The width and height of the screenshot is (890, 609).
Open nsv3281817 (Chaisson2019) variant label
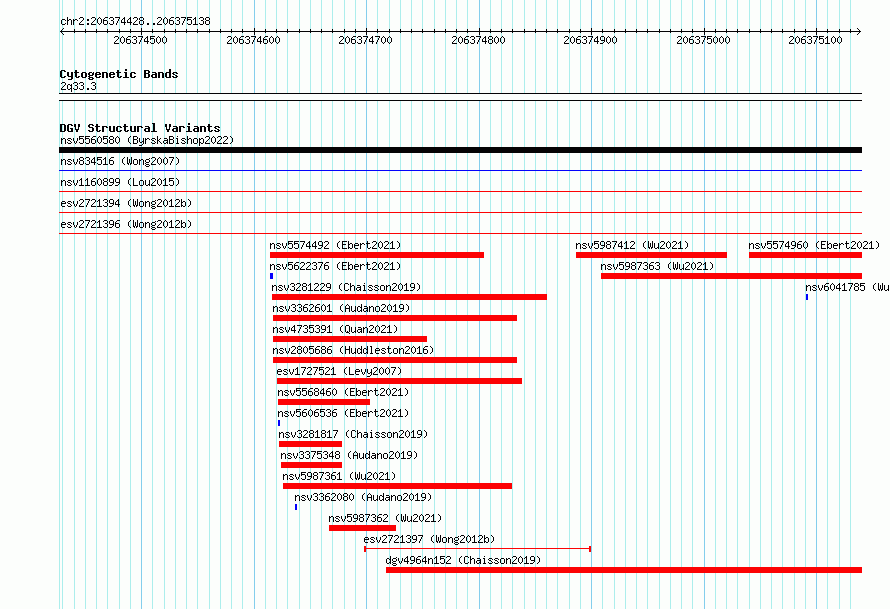coord(353,434)
